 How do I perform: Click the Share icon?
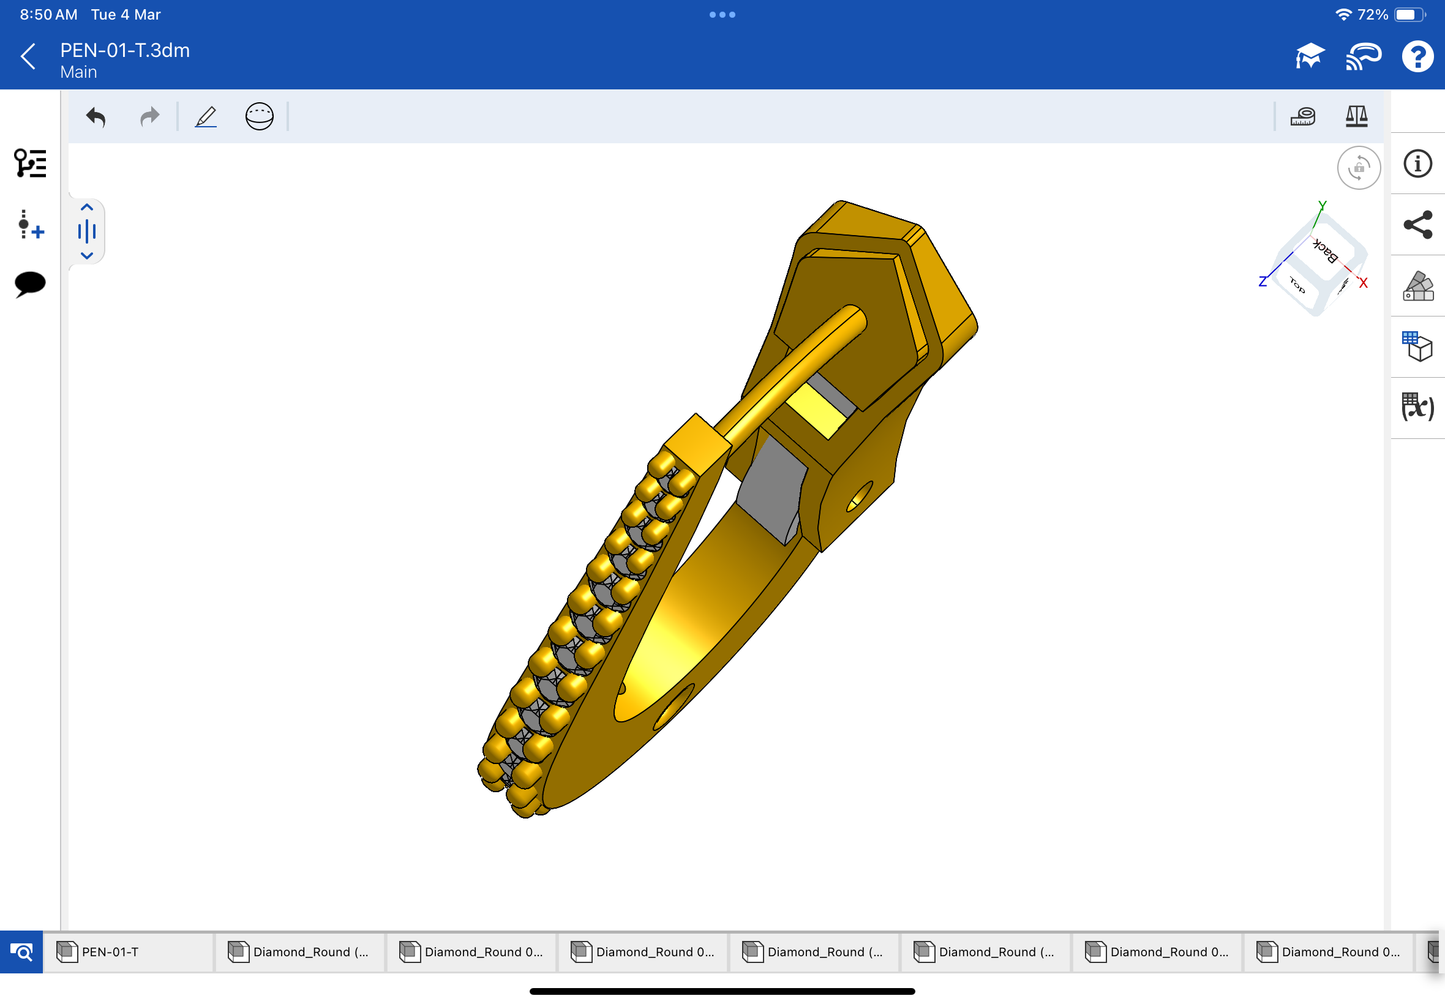(1417, 225)
